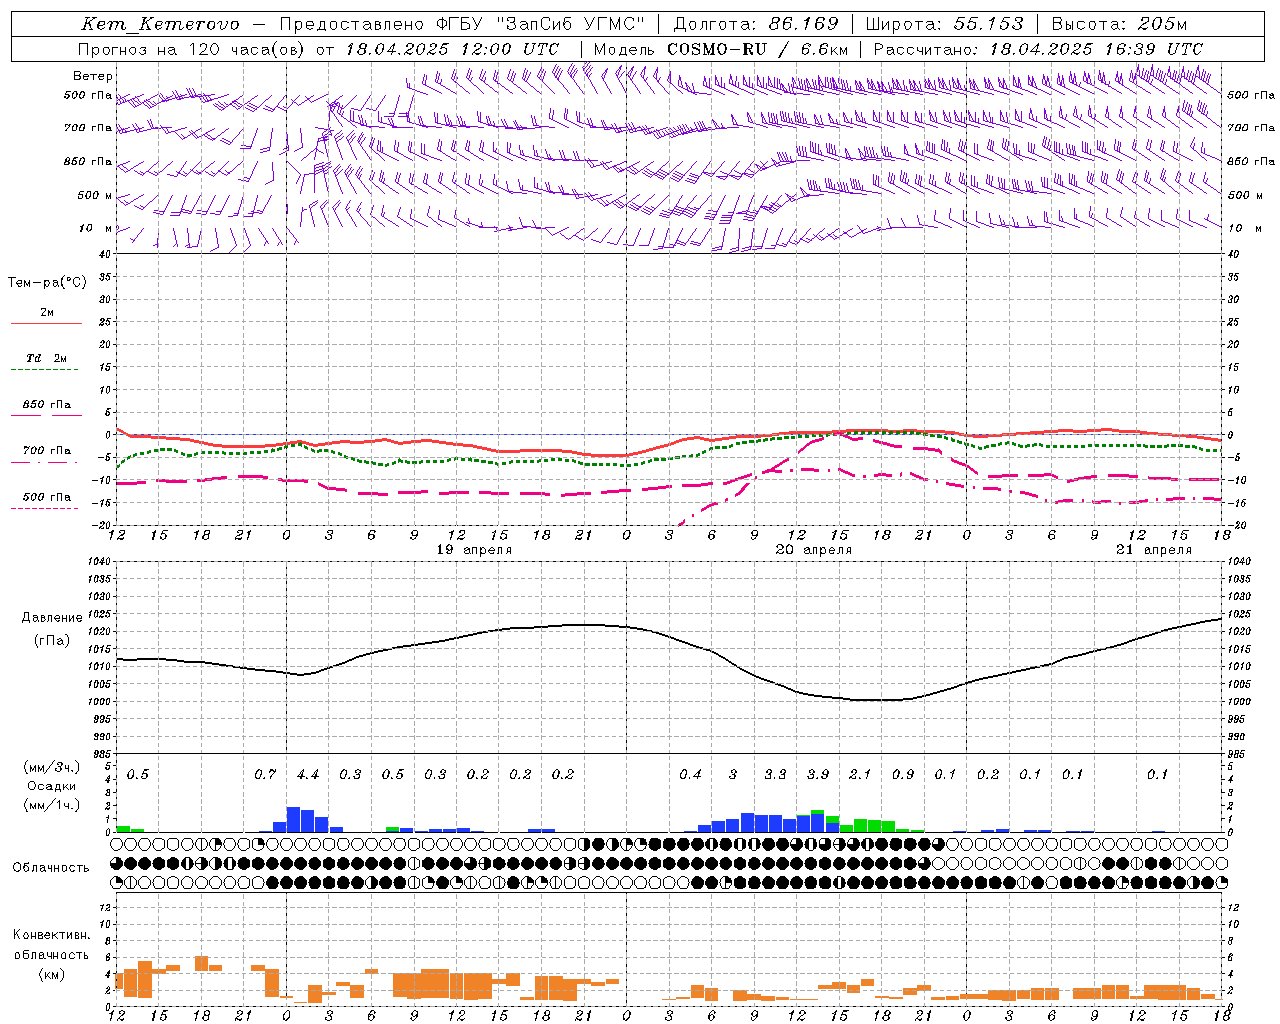Click the 3.9 precipitation value
The height and width of the screenshot is (1024, 1280).
point(818,775)
